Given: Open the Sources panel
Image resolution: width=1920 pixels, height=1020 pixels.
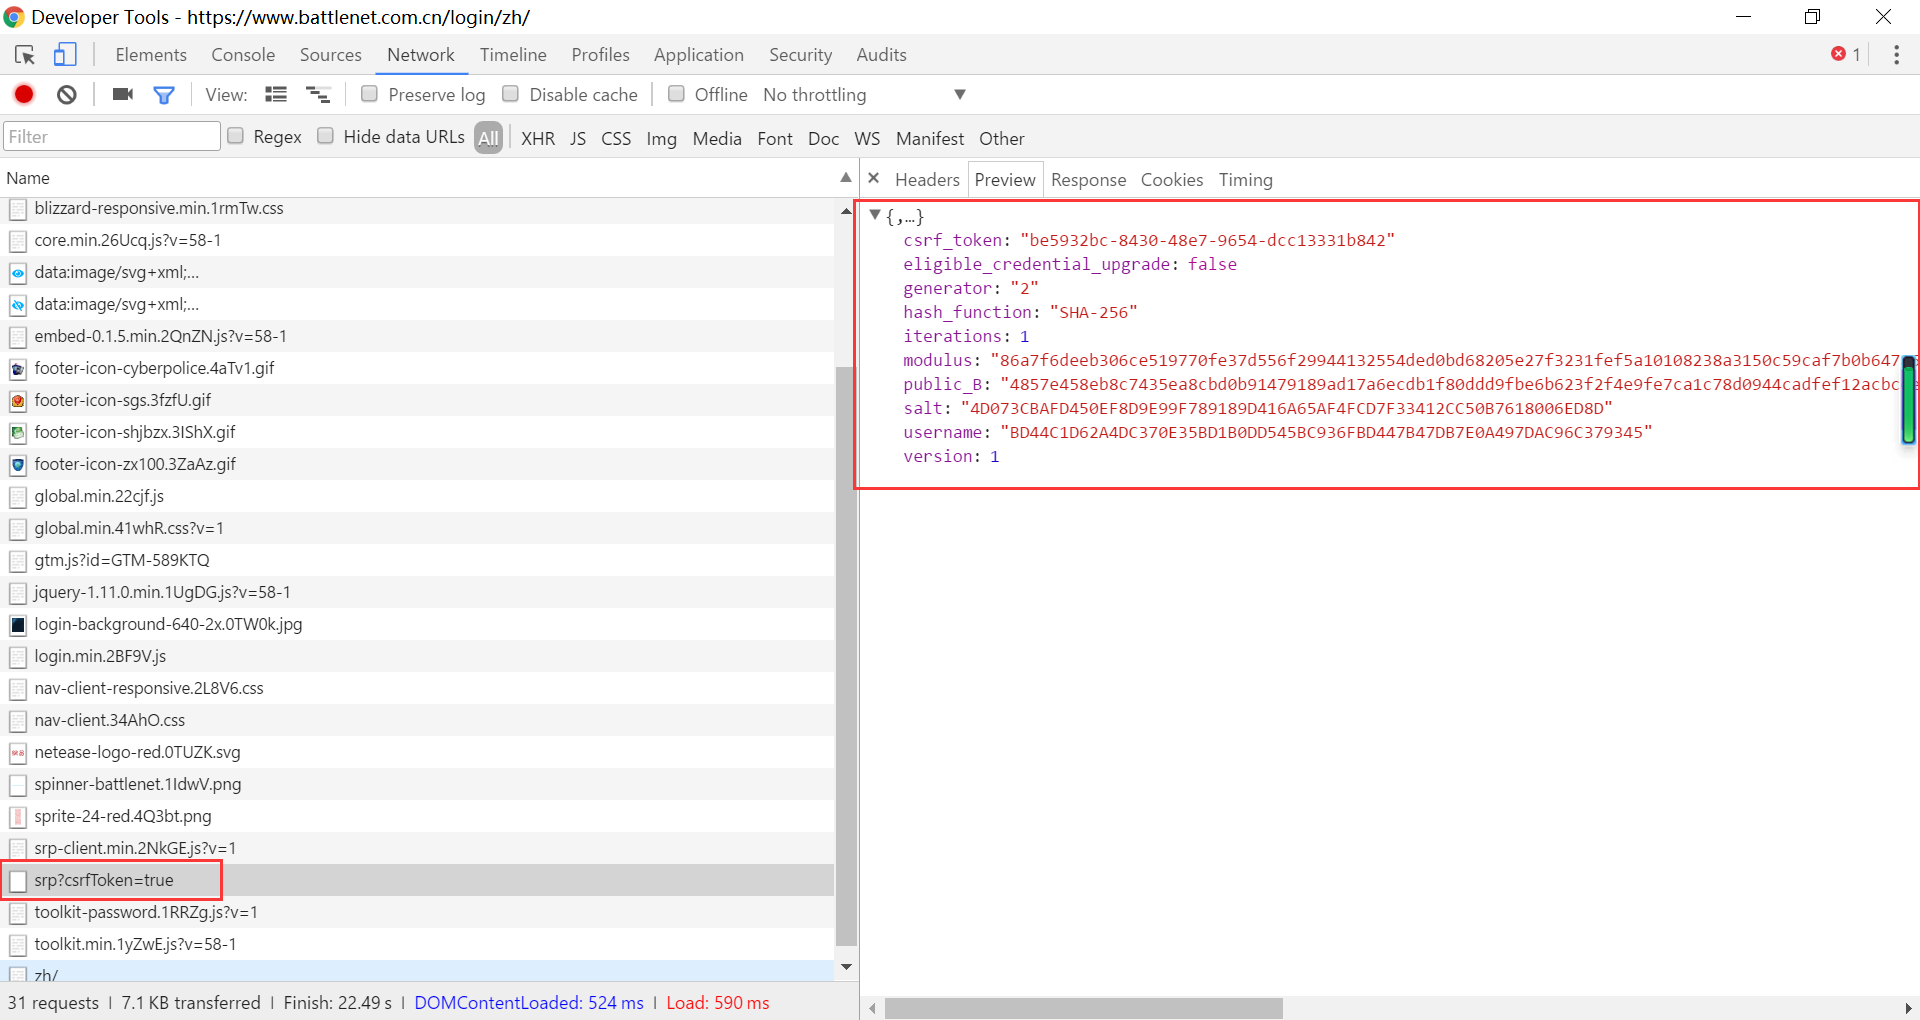Looking at the screenshot, I should pos(331,55).
